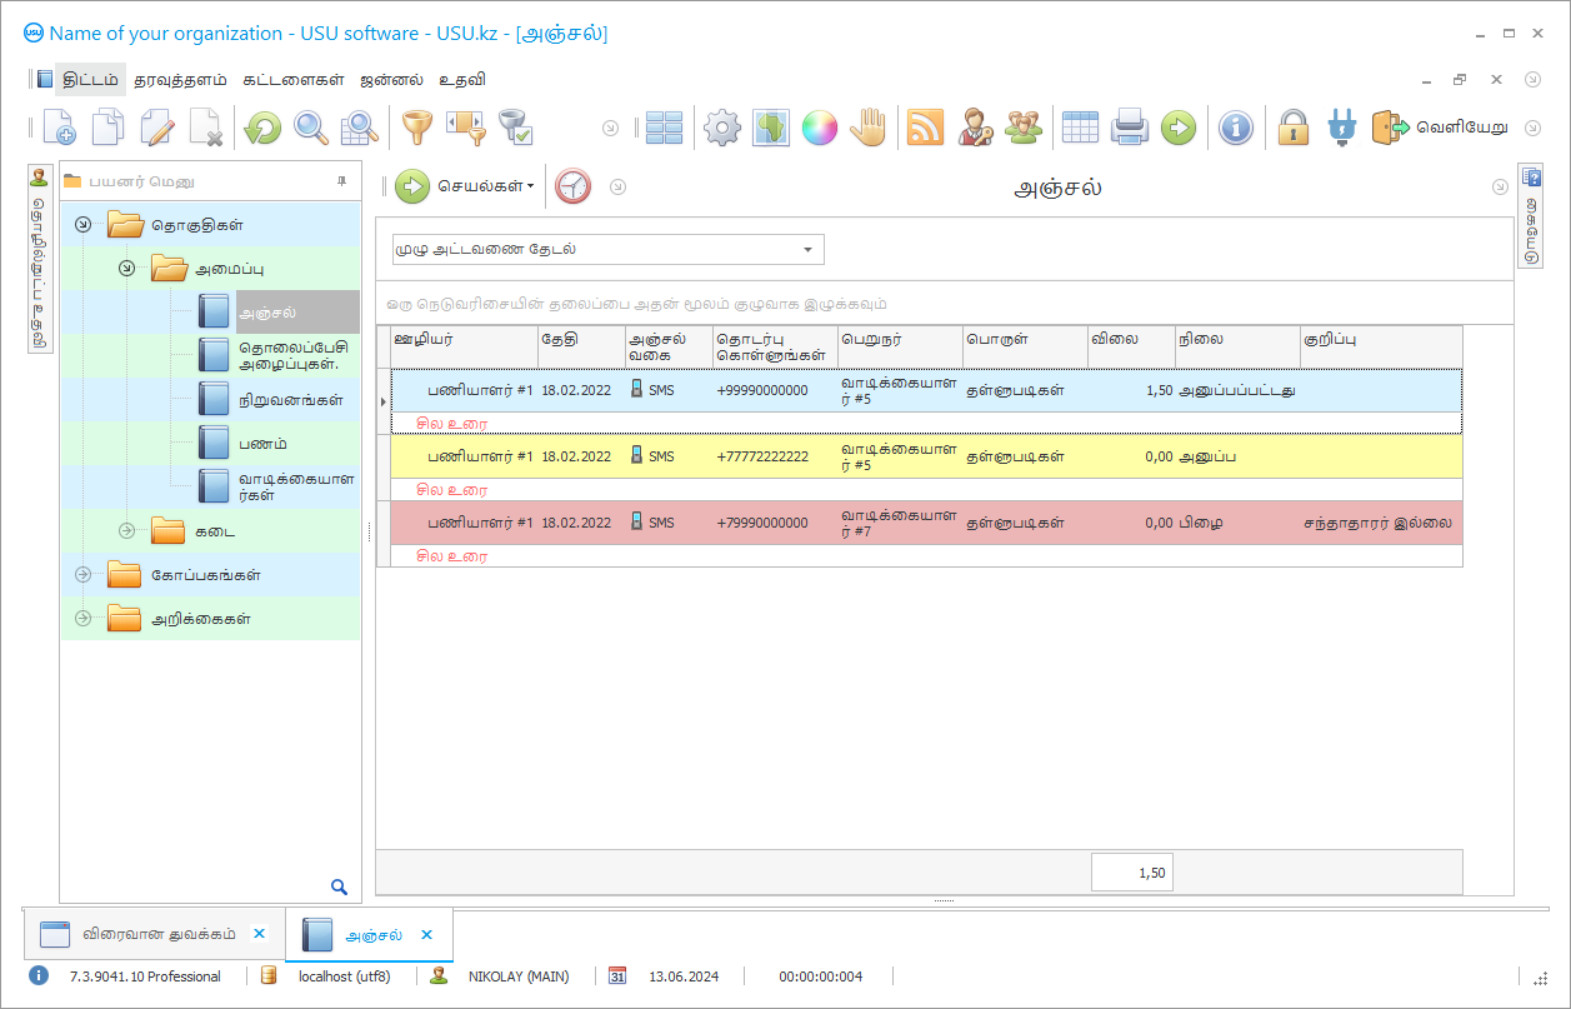Expand the கடை folder node

tap(127, 531)
